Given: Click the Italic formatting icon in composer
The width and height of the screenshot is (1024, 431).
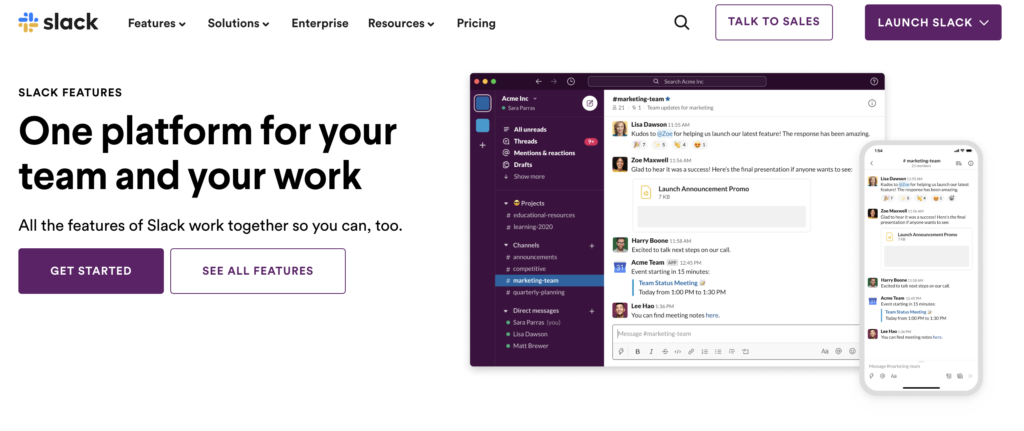Looking at the screenshot, I should click(x=651, y=351).
